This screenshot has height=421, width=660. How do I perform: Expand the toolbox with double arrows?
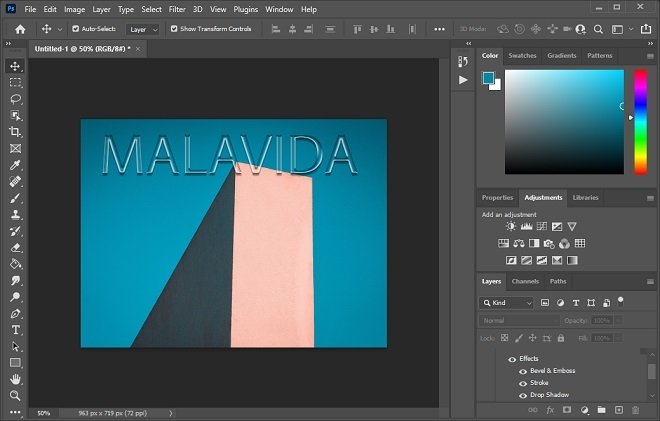tap(8, 43)
